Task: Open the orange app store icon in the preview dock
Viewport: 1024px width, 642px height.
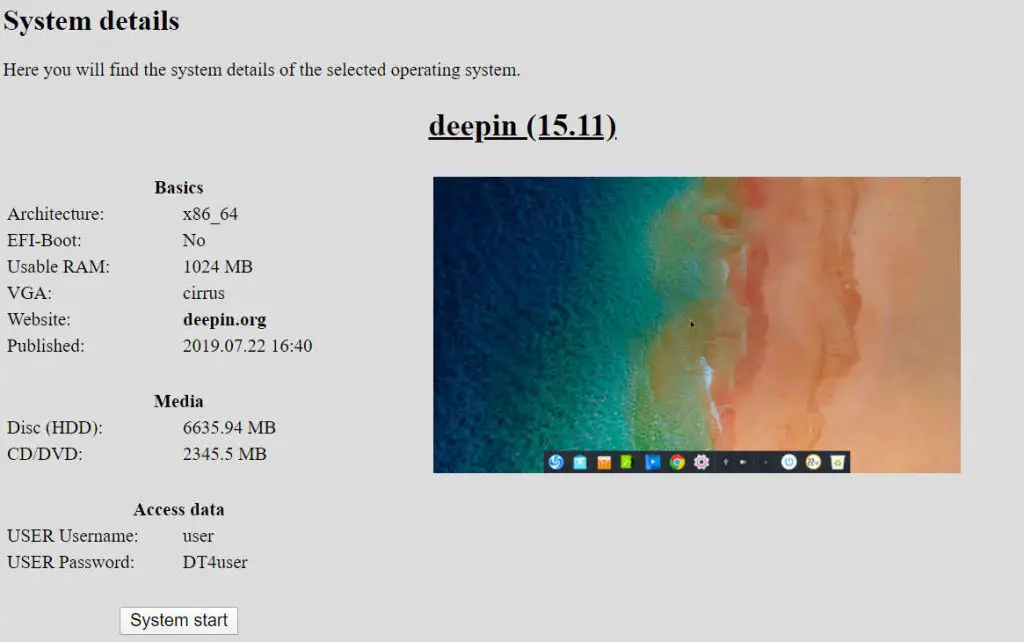Action: point(604,463)
